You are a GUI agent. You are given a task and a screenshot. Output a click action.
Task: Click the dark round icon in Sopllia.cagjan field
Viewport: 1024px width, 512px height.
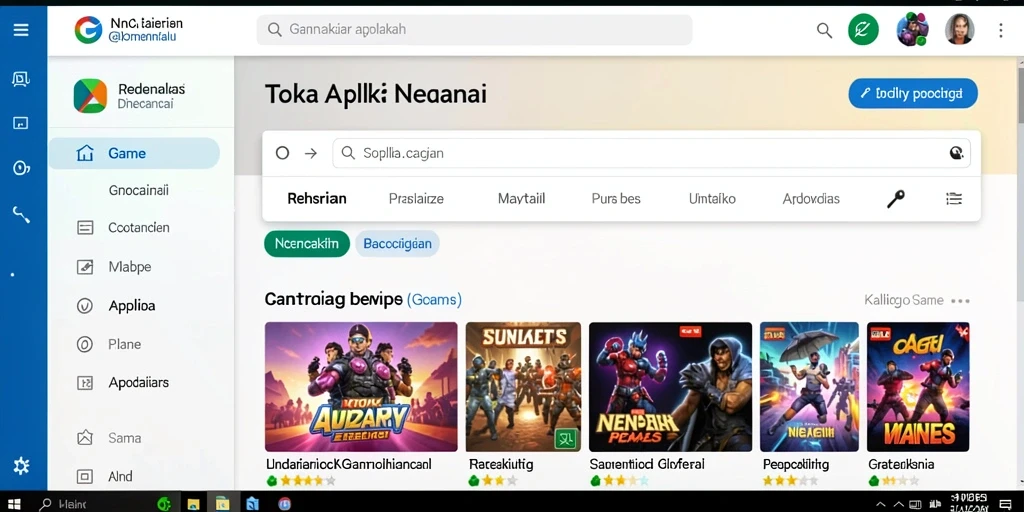pyautogui.click(x=956, y=153)
